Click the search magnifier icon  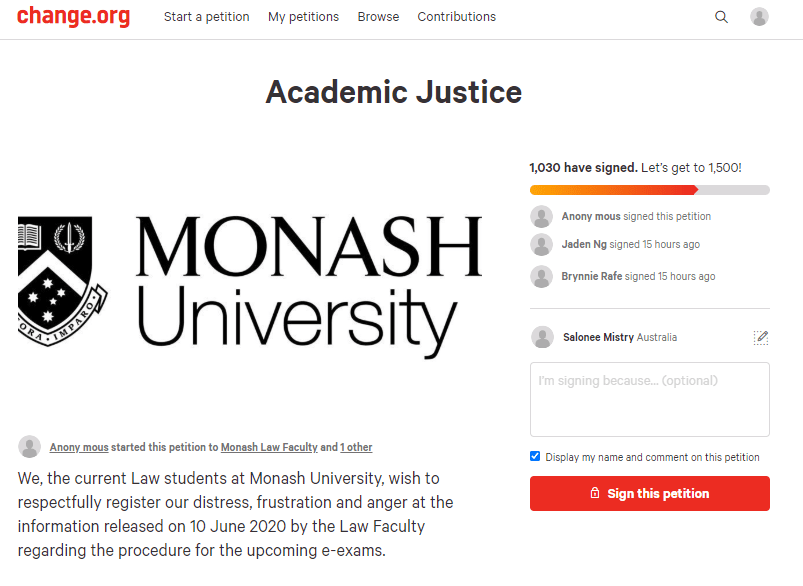click(721, 17)
